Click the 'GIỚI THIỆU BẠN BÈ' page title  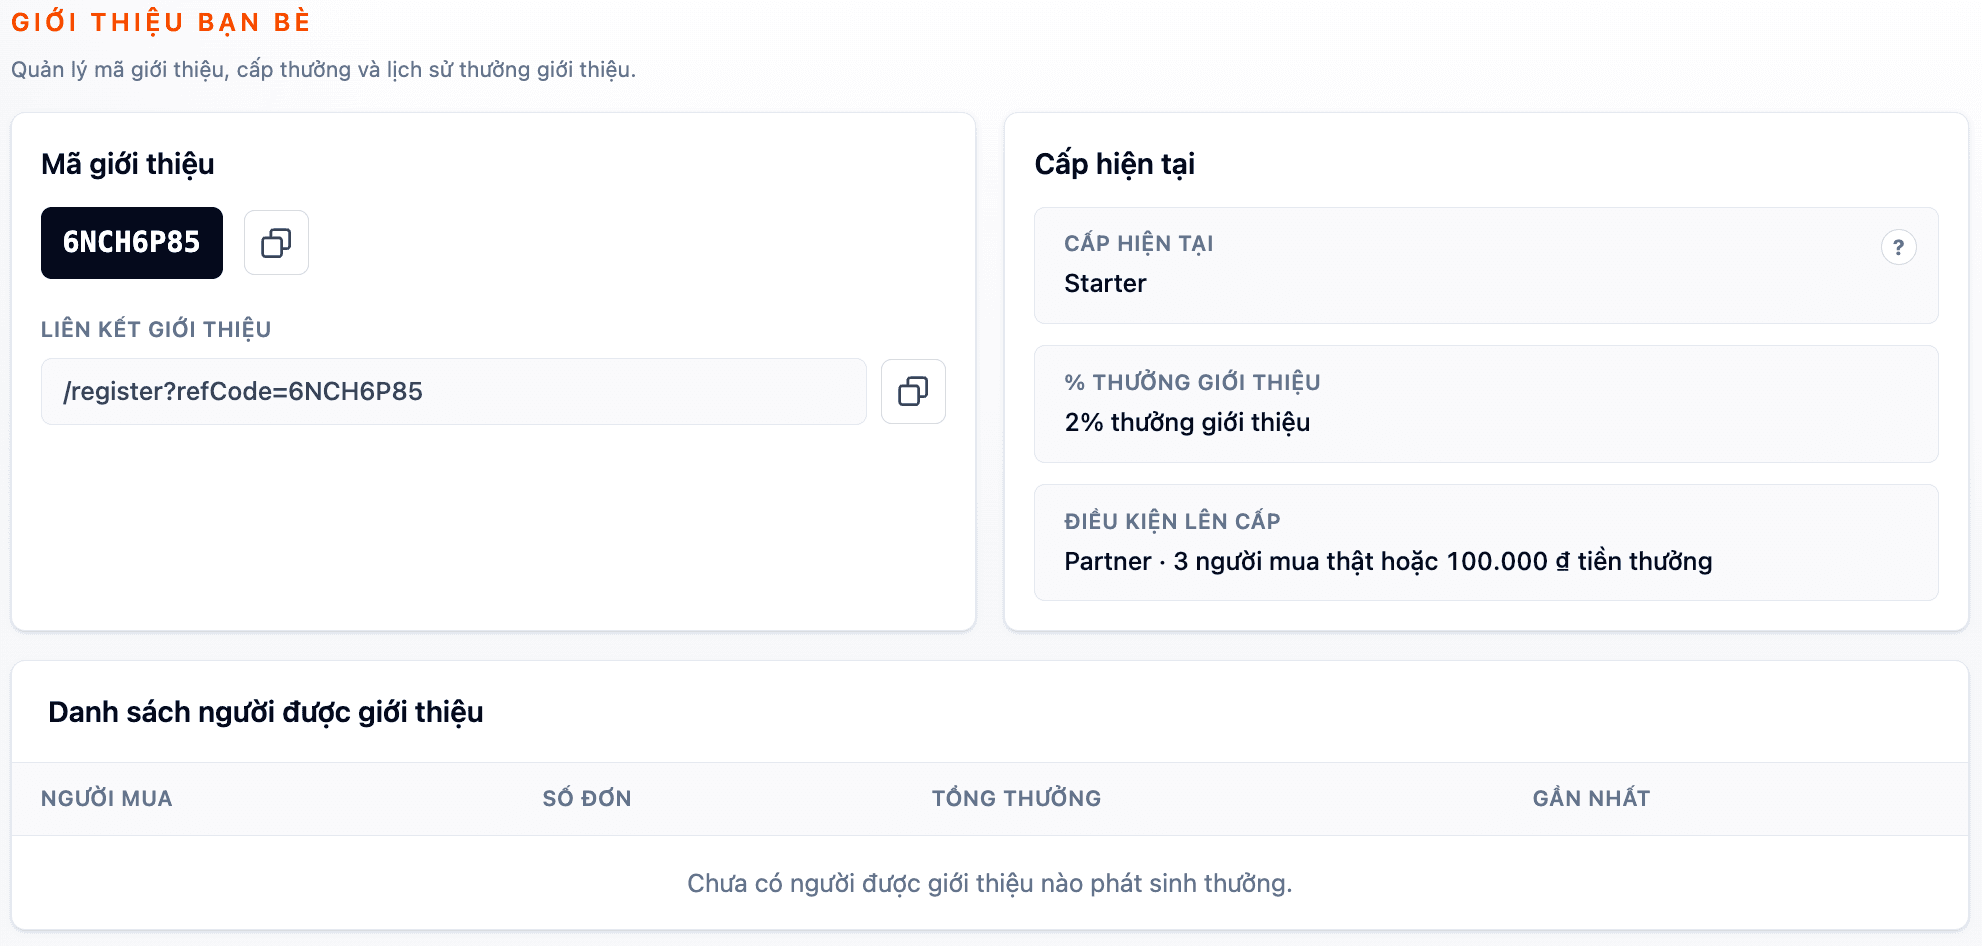[161, 21]
